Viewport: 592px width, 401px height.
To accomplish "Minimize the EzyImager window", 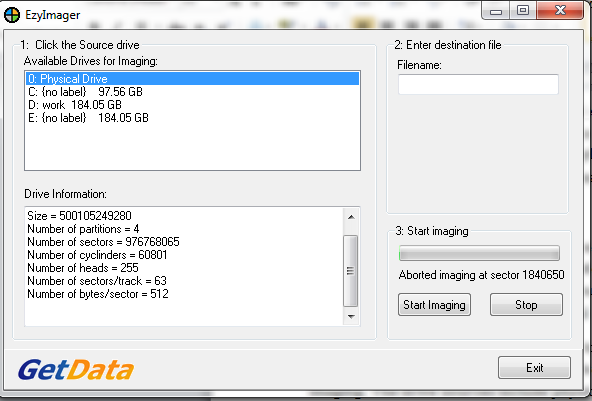I will 495,11.
